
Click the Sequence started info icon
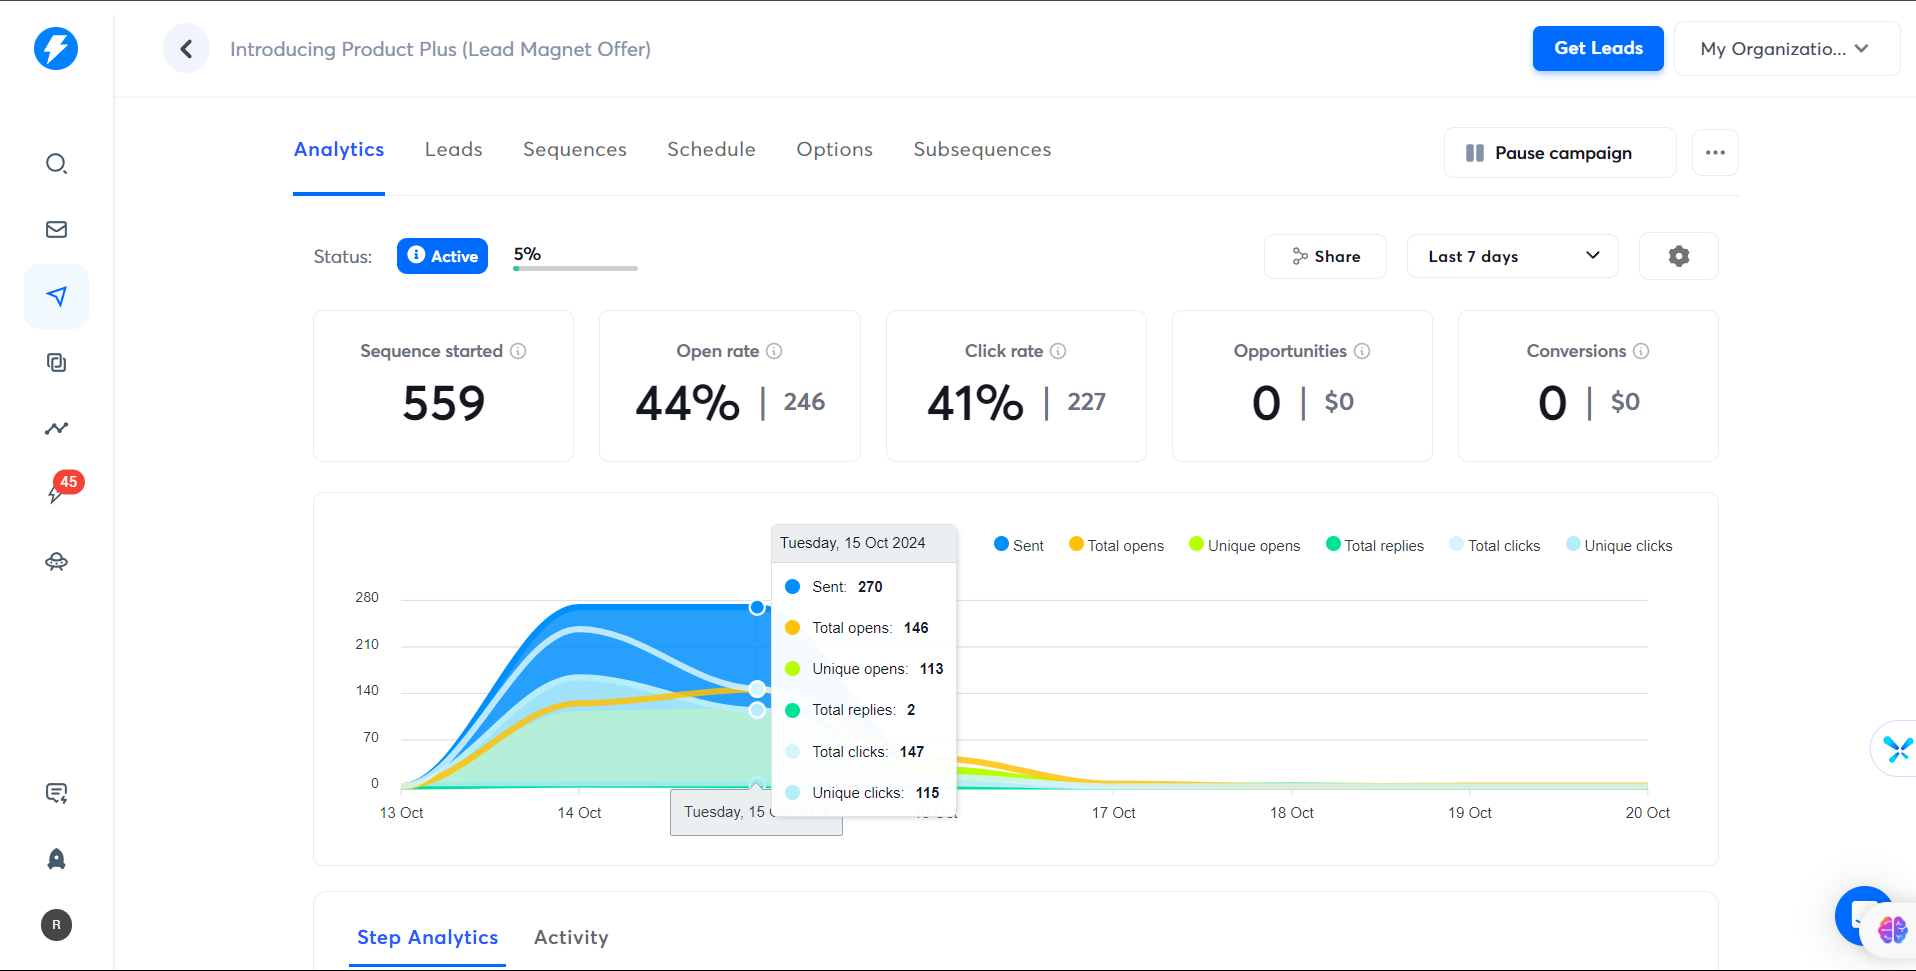click(518, 351)
